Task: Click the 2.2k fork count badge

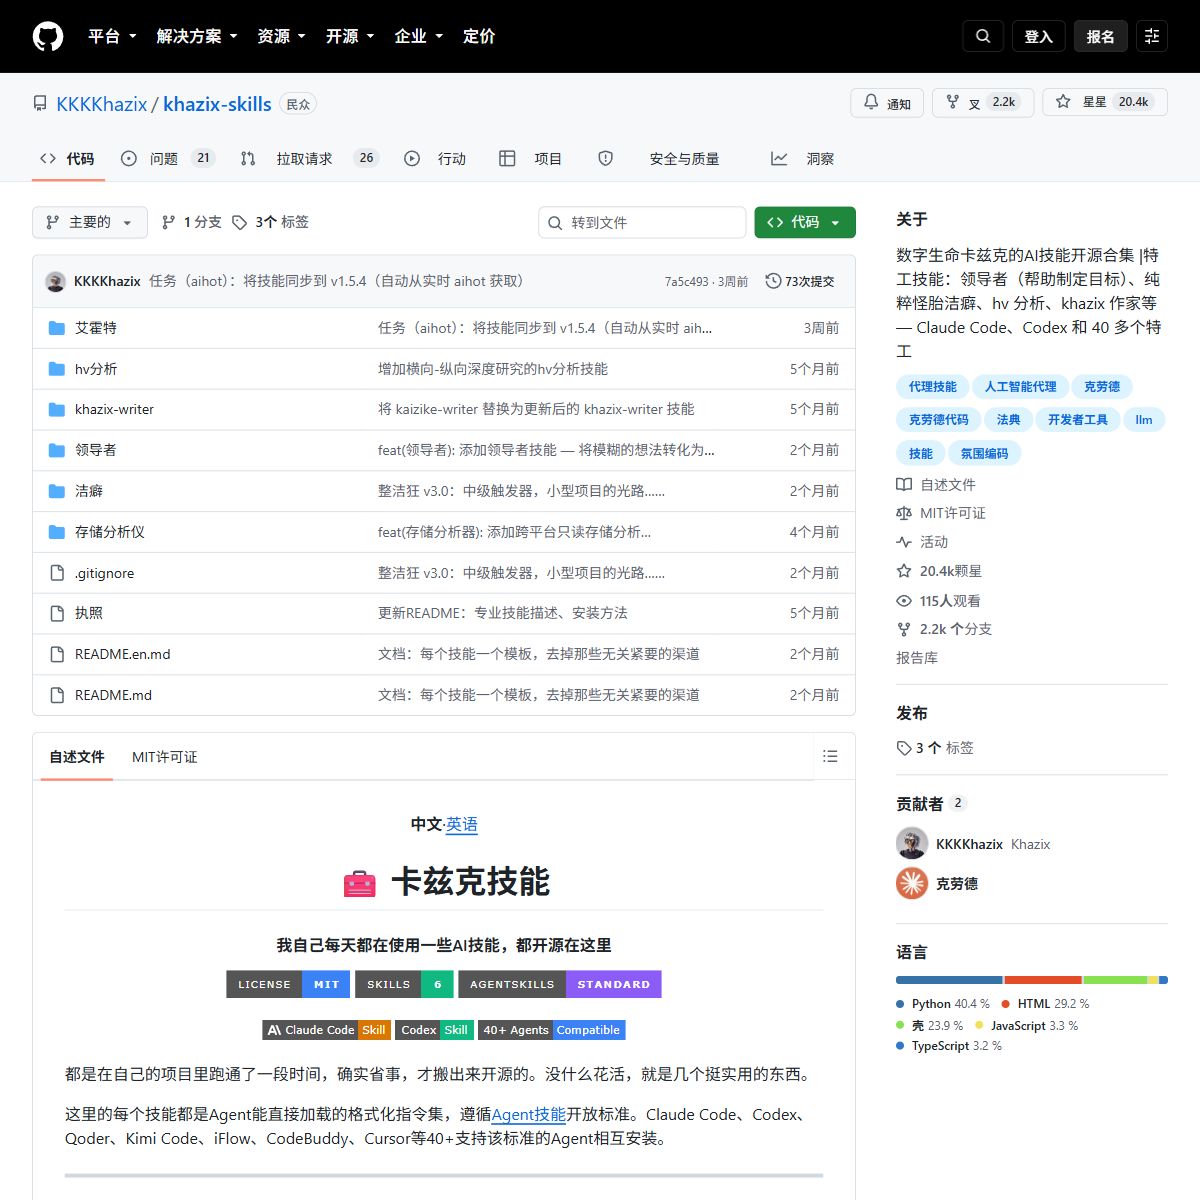Action: click(1003, 102)
